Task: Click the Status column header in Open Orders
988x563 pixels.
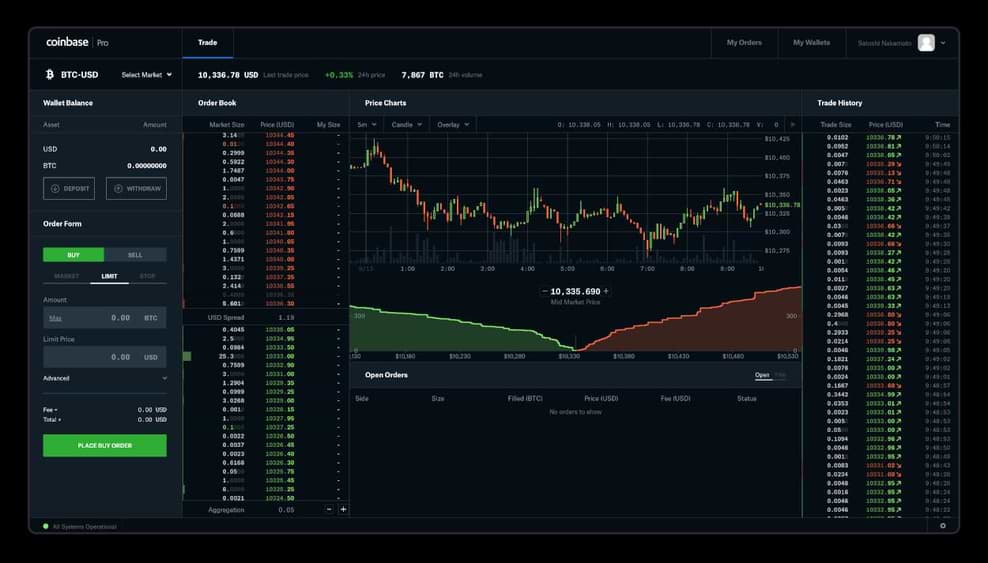Action: pyautogui.click(x=747, y=398)
